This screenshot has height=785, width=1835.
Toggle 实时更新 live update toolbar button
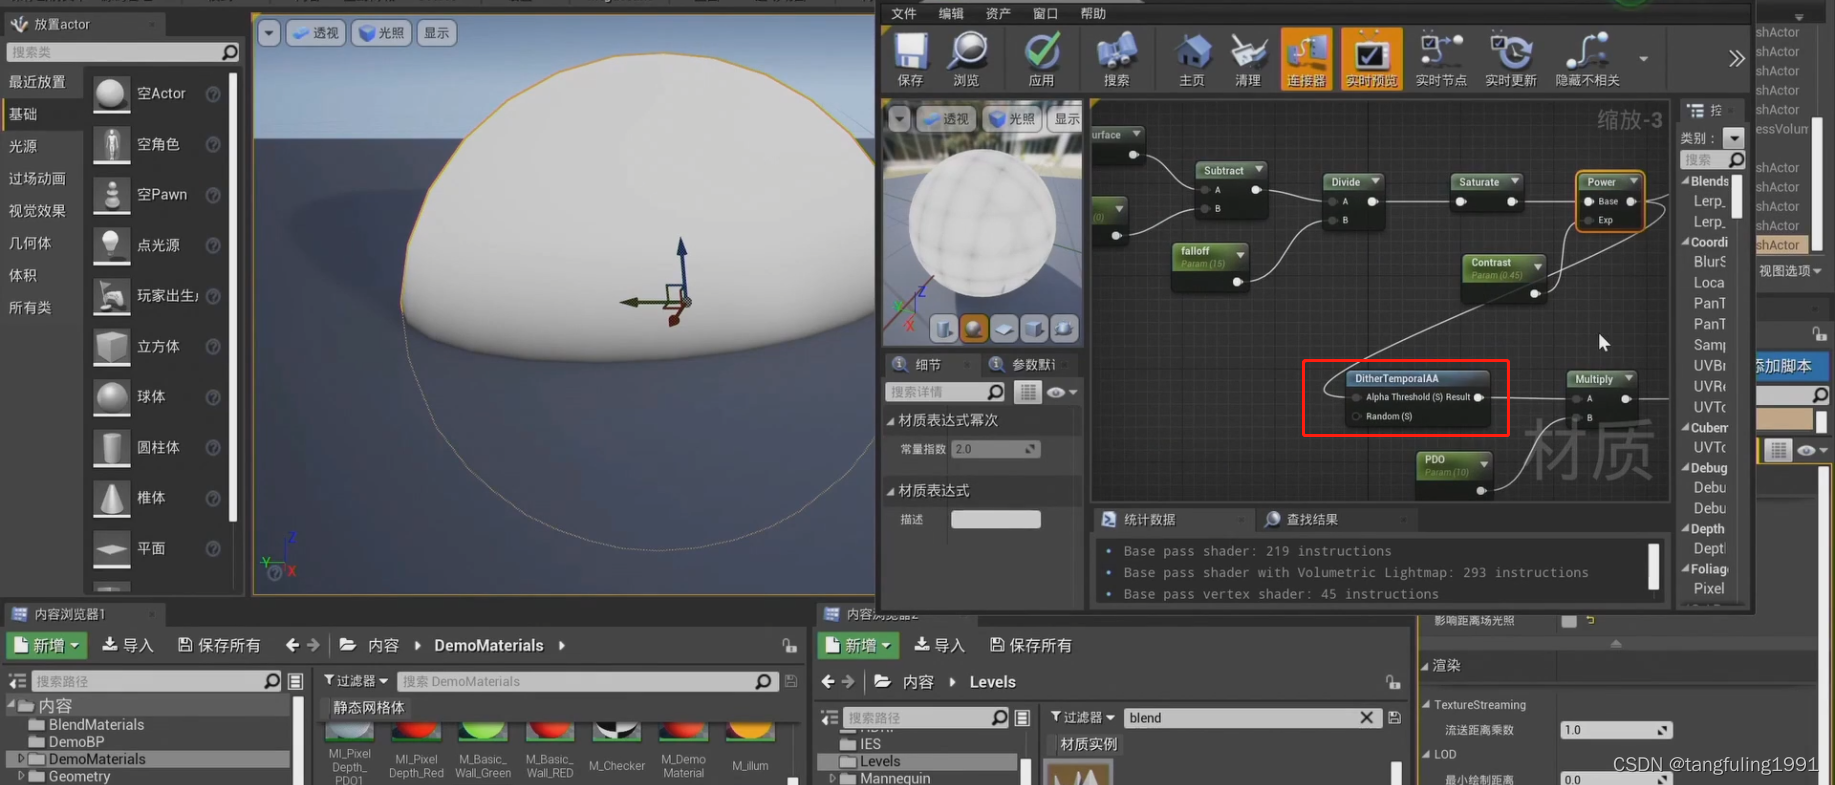[x=1510, y=59]
